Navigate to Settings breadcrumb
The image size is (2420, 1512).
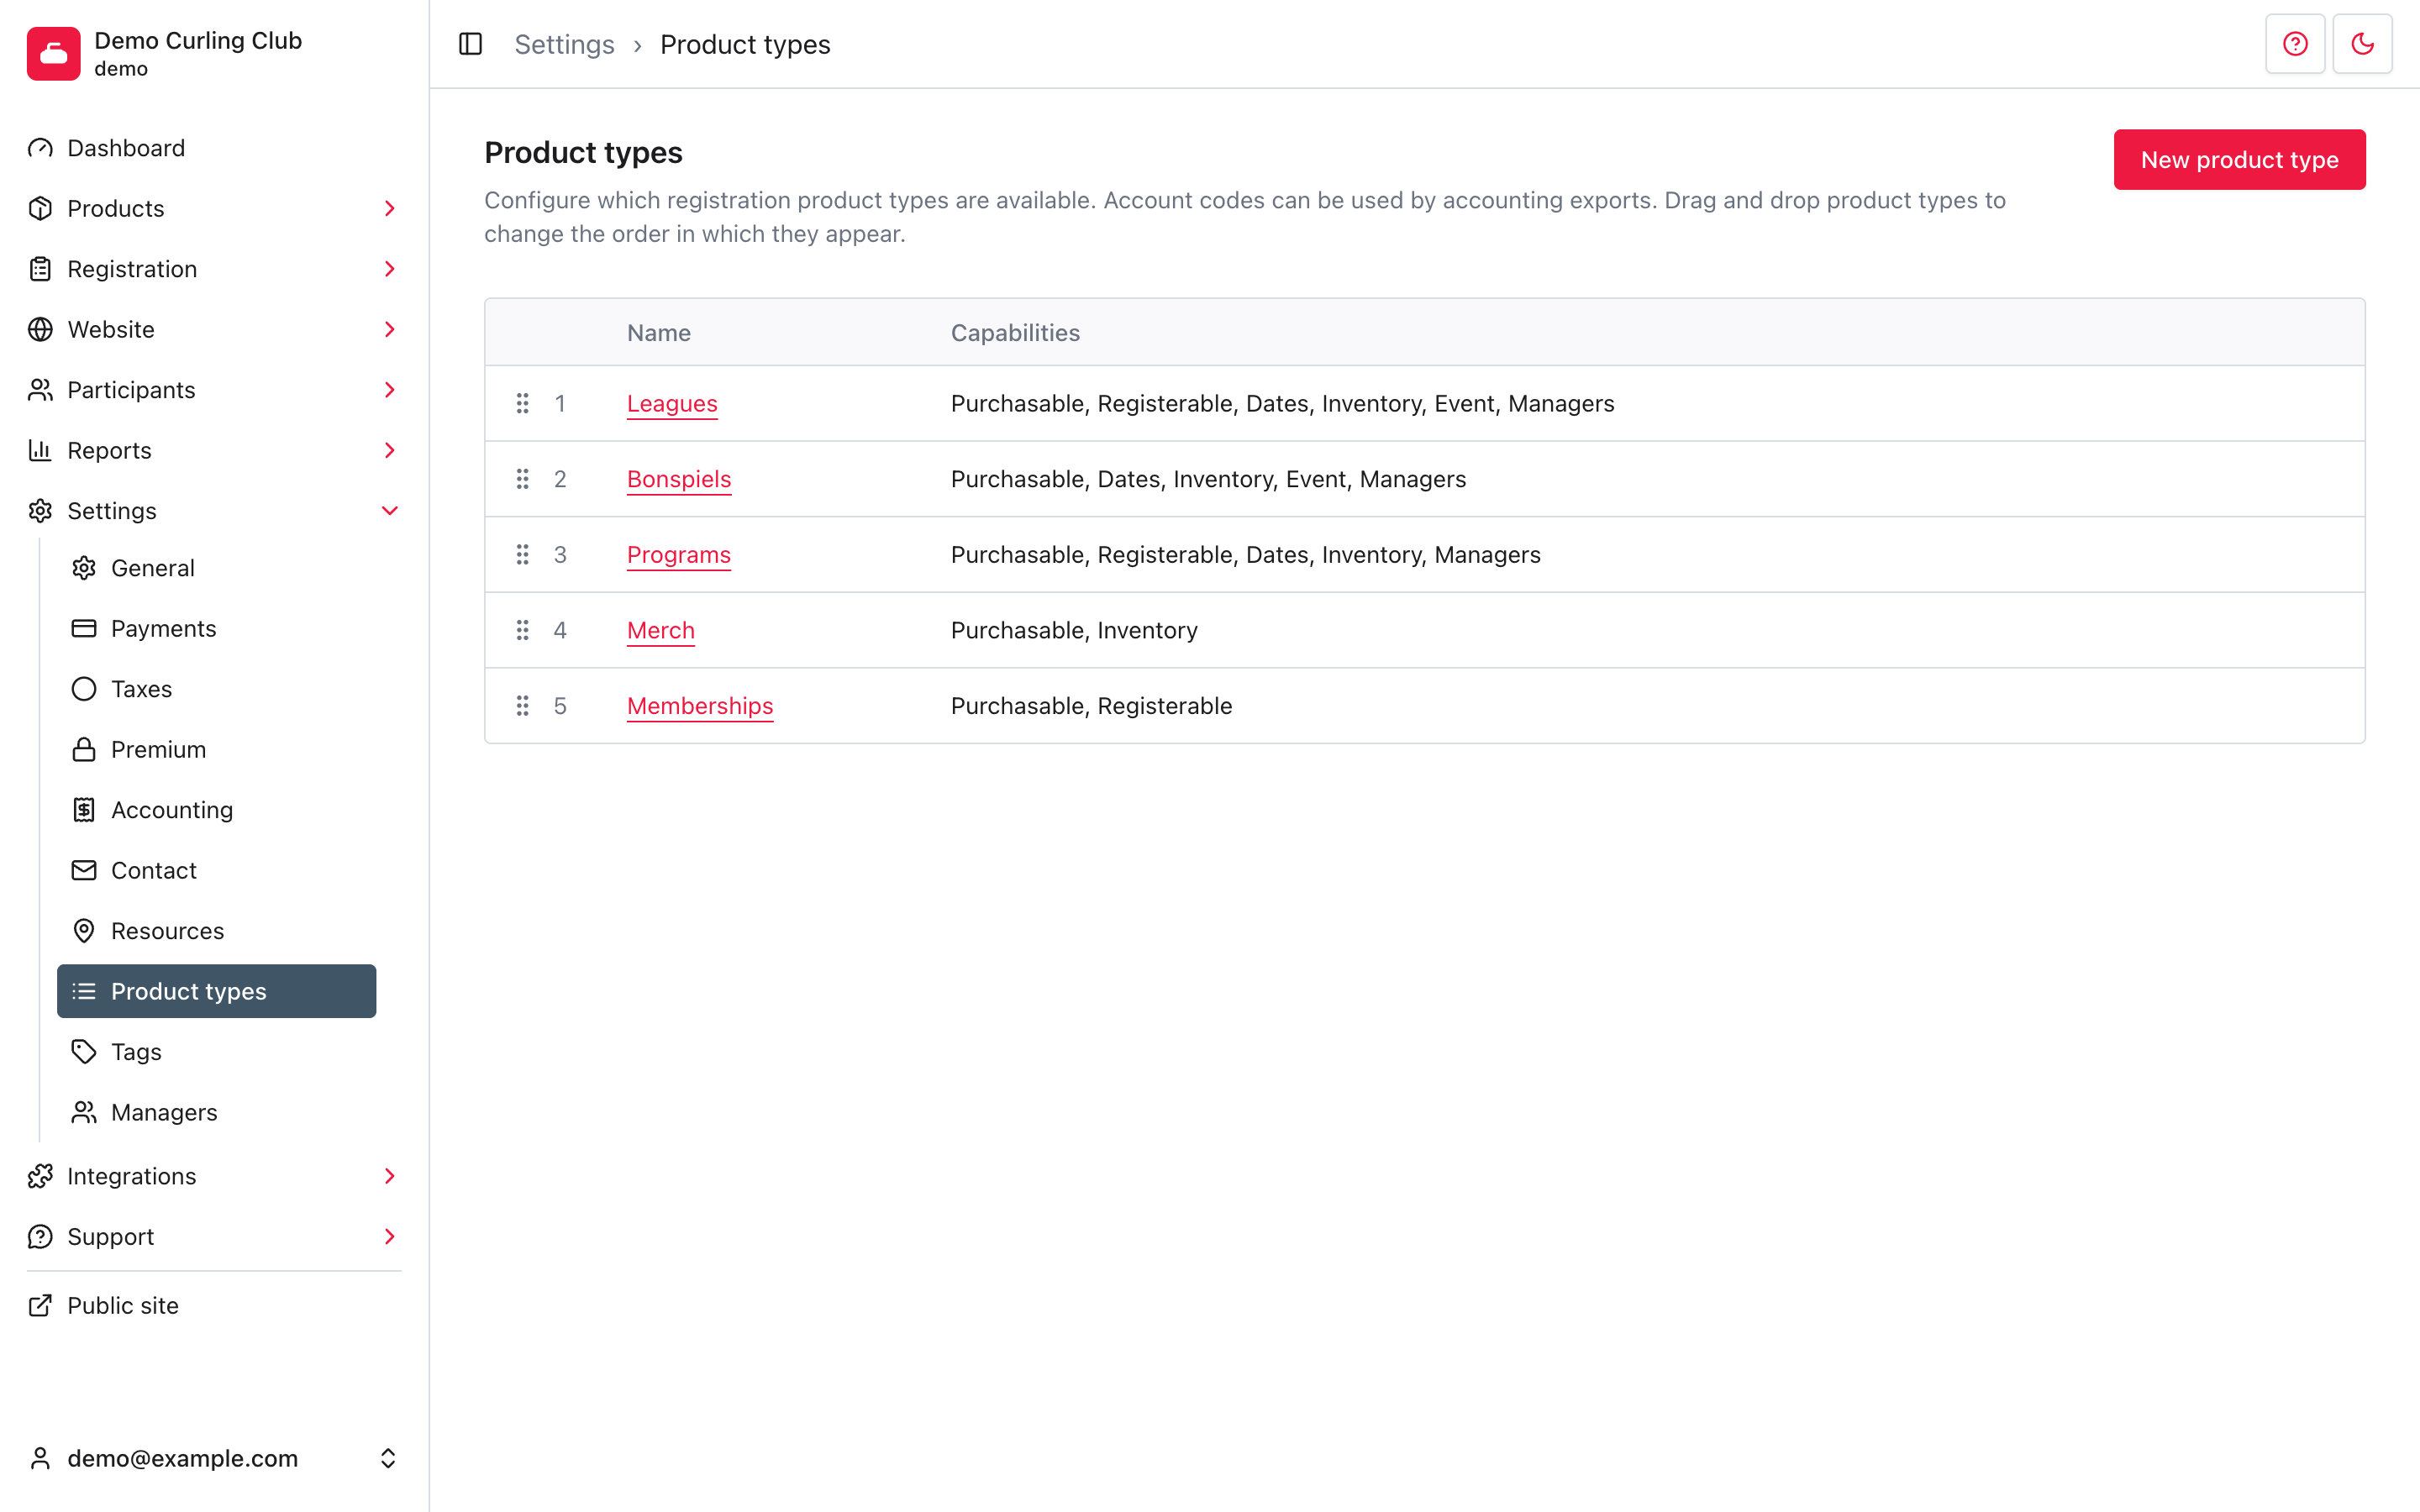pyautogui.click(x=564, y=44)
